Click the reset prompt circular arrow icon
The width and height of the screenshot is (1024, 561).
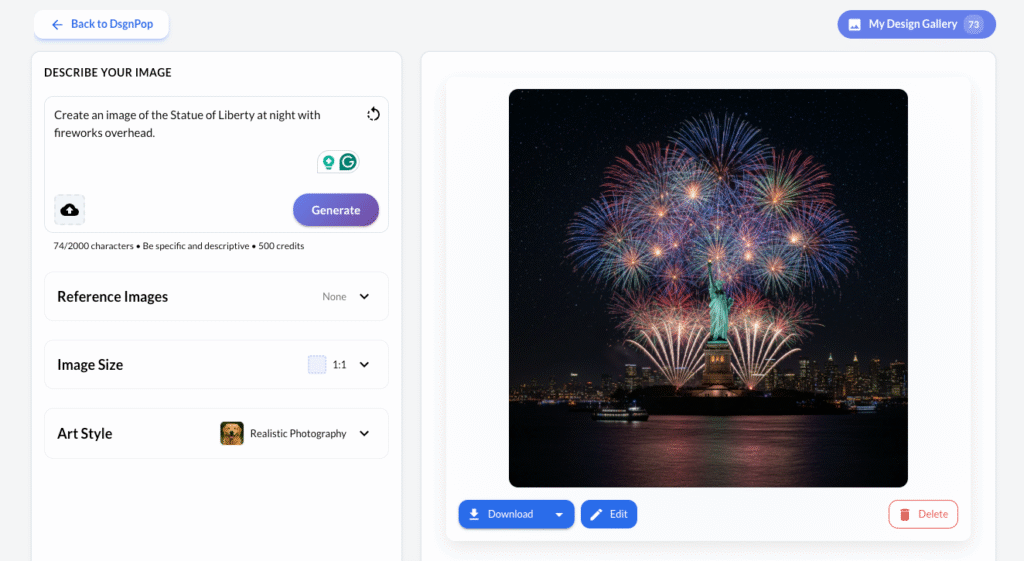click(x=373, y=114)
